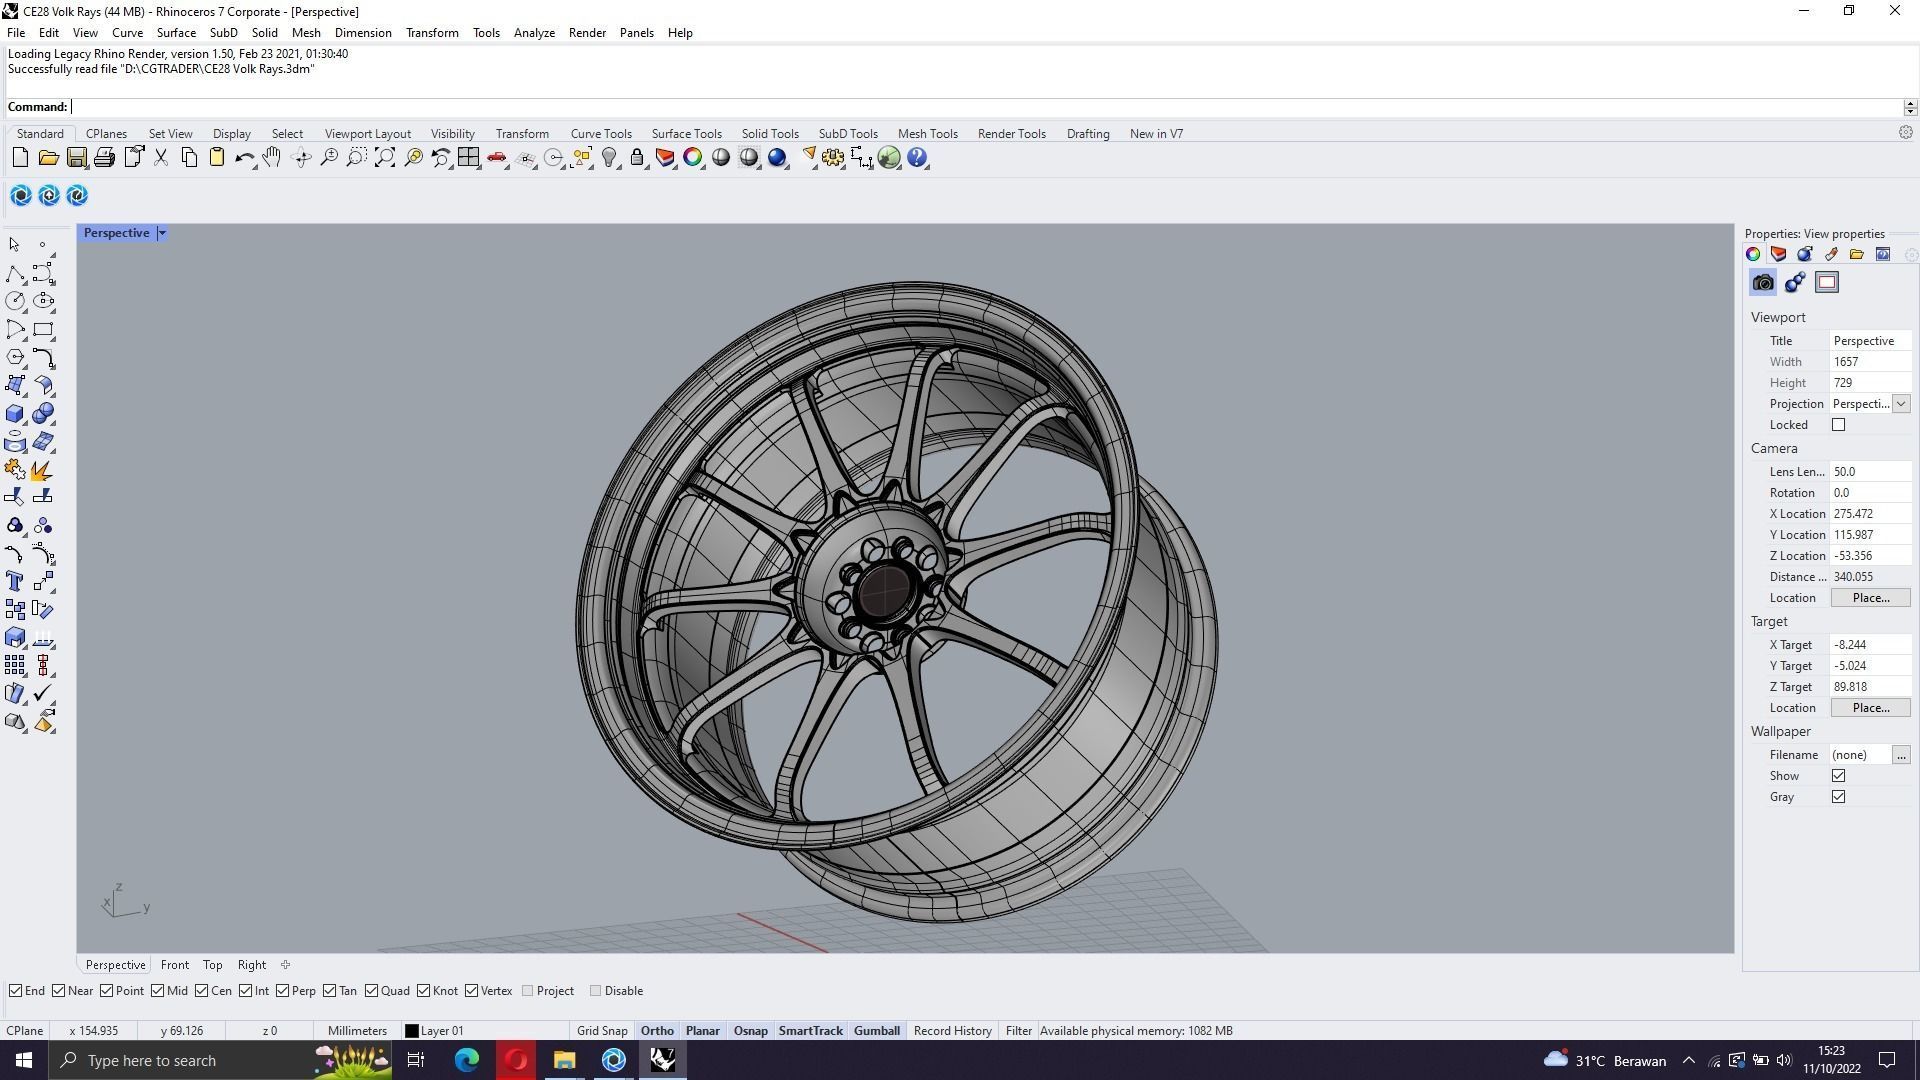The height and width of the screenshot is (1080, 1920).
Task: Open a file with the folder icon
Action: coord(48,158)
